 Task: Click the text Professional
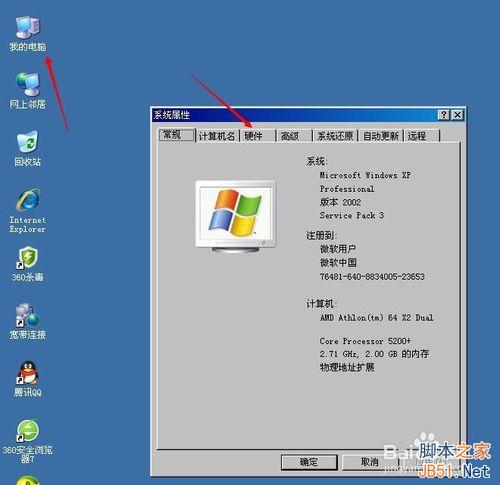point(347,189)
